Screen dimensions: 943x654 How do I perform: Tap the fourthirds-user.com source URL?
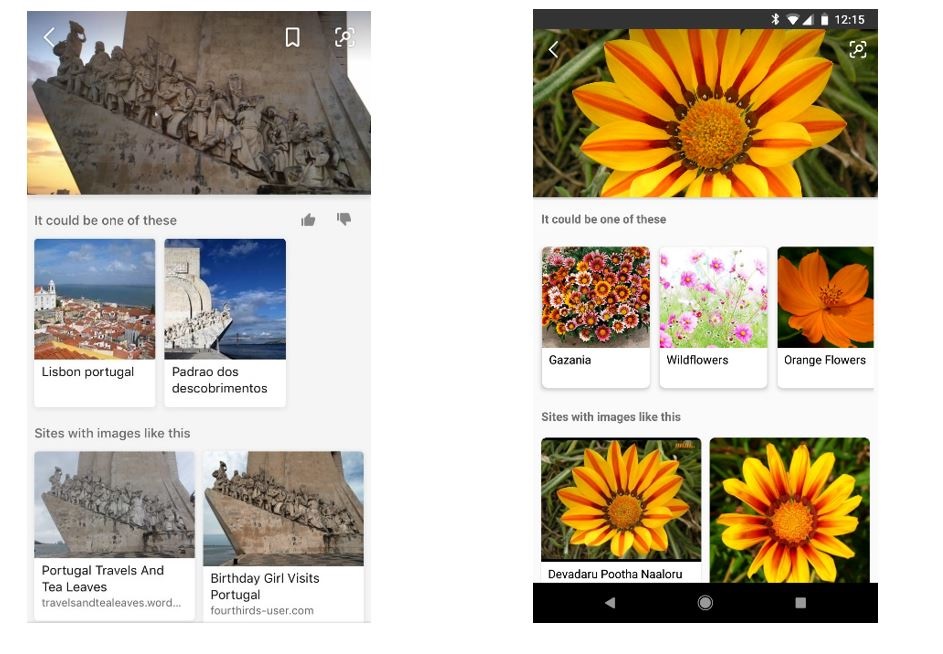[x=262, y=610]
